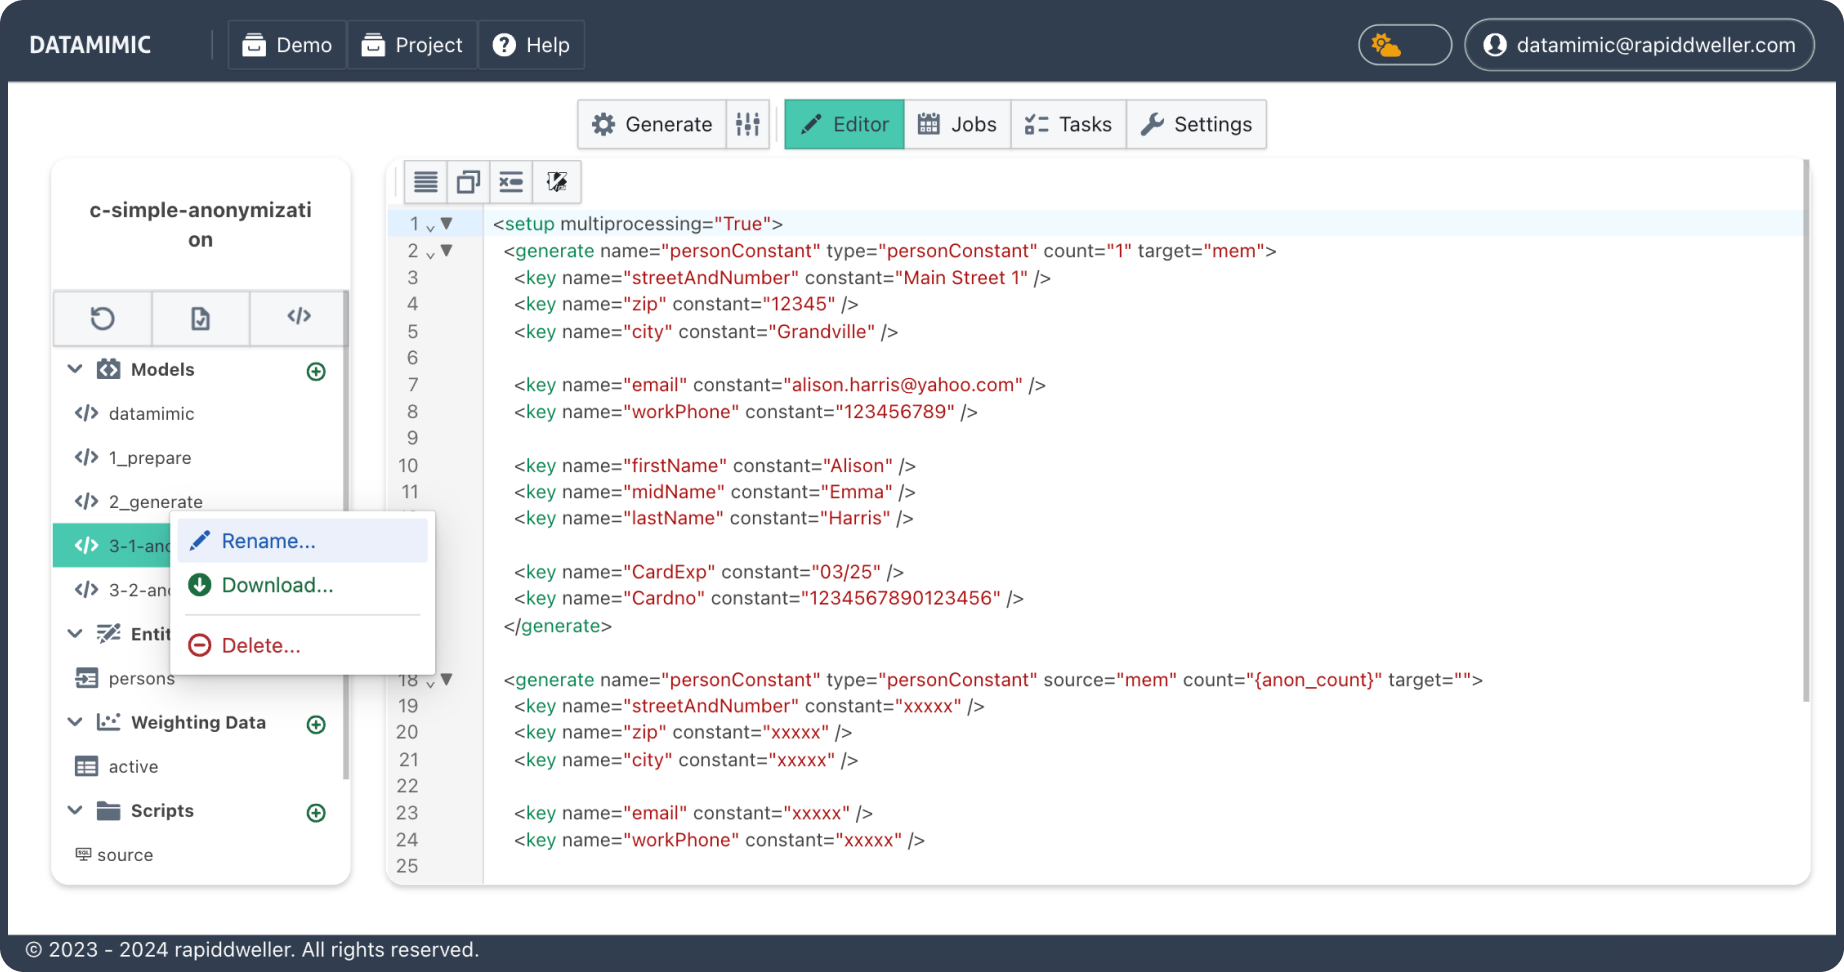1844x972 pixels.
Task: Collapse the Models section
Action: tap(75, 368)
